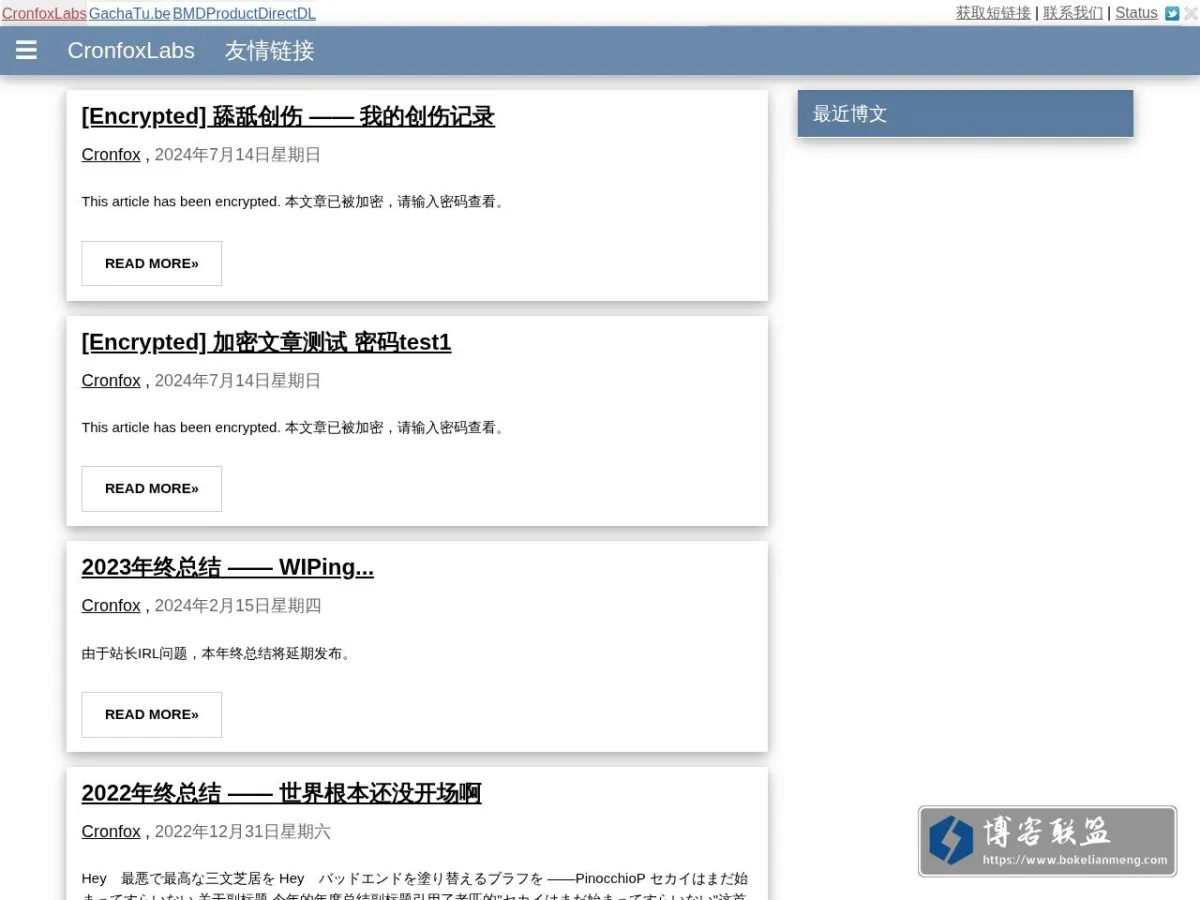Click 获取短链接 link
1200x900 pixels.
(993, 13)
